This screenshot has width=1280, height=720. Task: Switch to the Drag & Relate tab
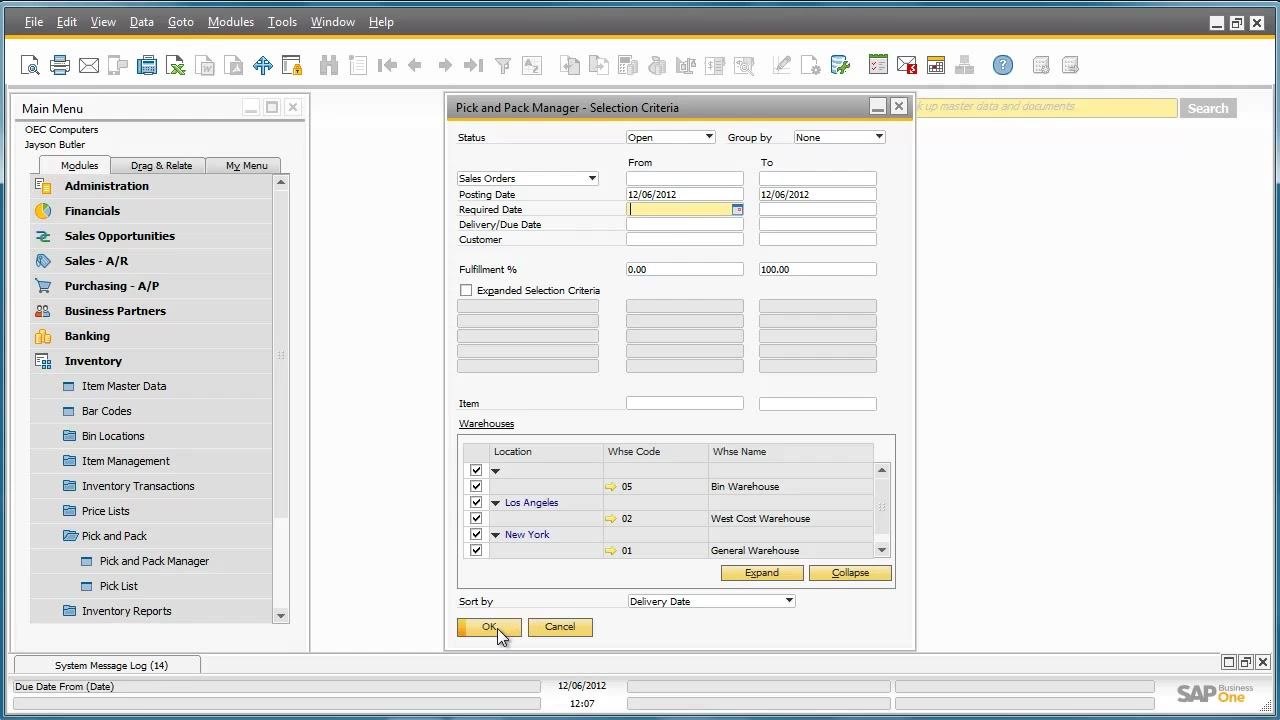pyautogui.click(x=161, y=166)
